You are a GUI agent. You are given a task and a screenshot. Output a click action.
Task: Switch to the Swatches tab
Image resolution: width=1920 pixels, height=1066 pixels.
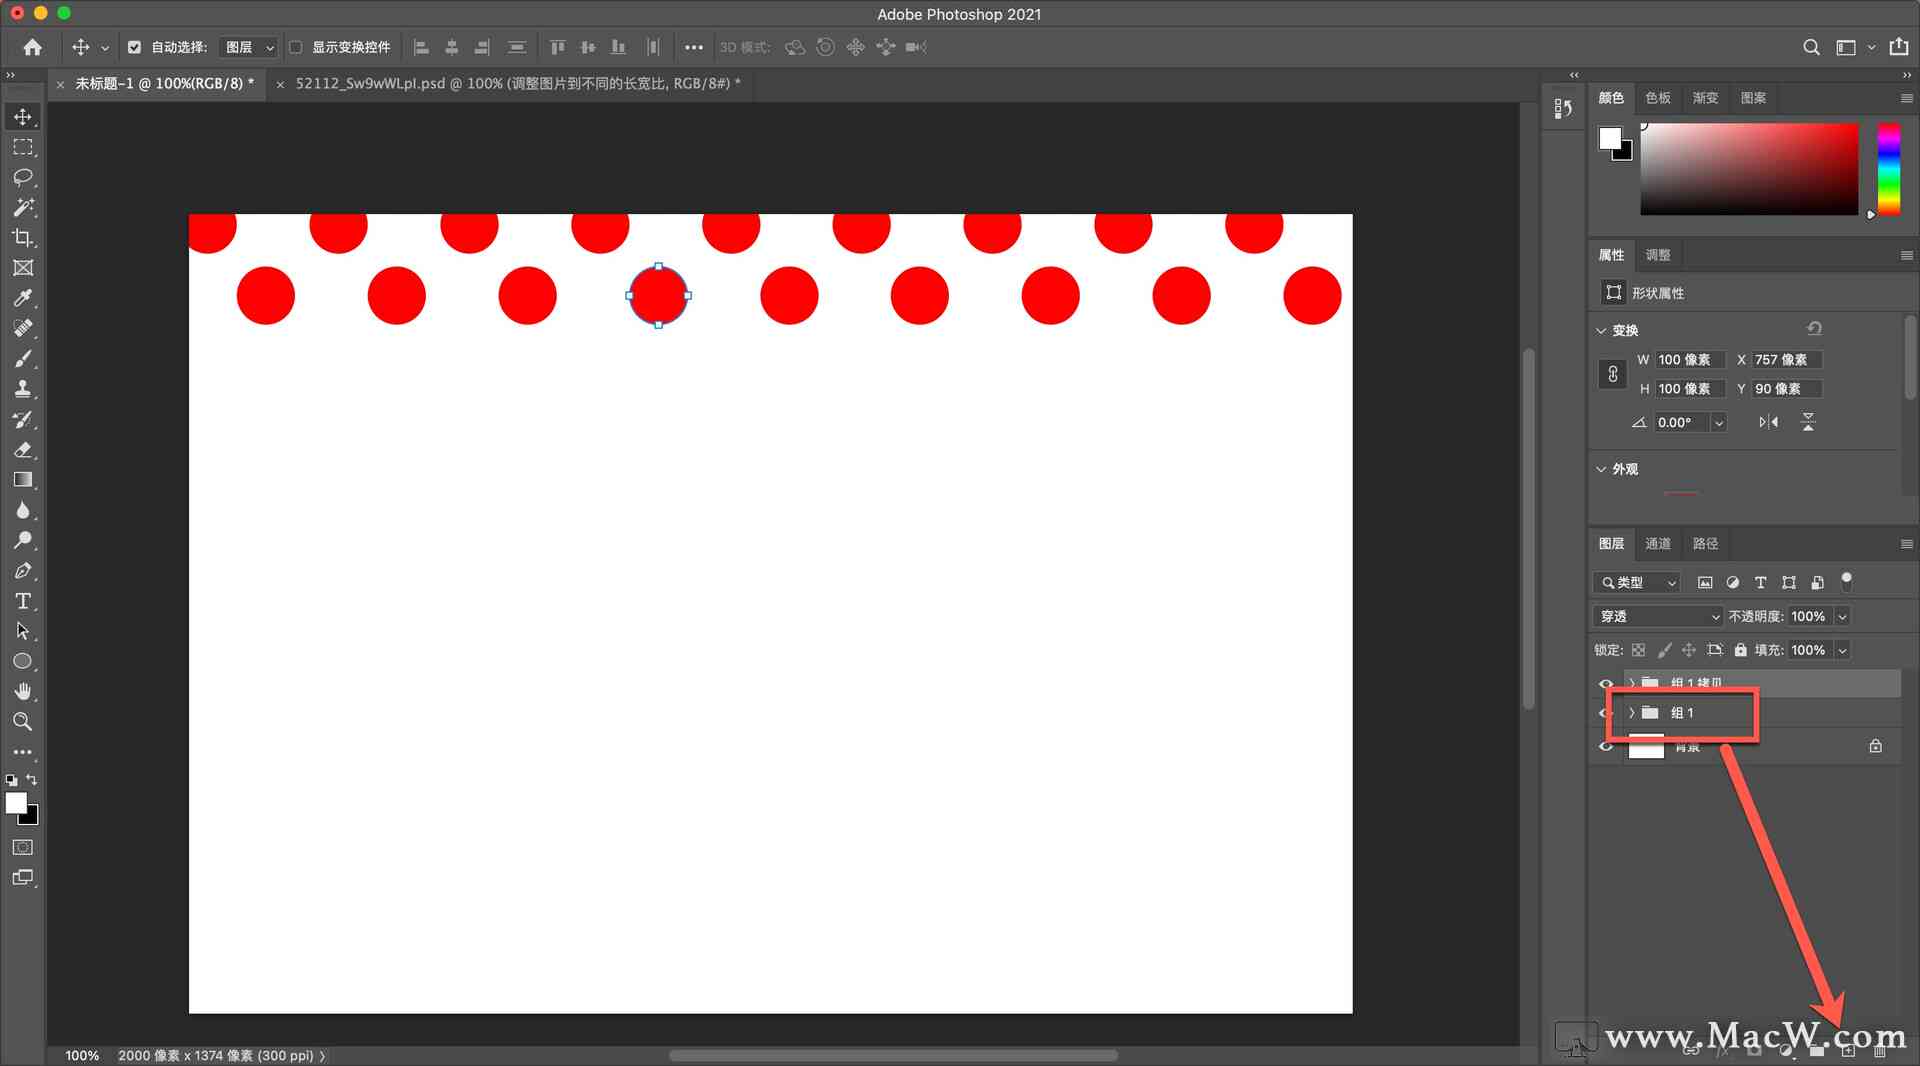coord(1658,98)
